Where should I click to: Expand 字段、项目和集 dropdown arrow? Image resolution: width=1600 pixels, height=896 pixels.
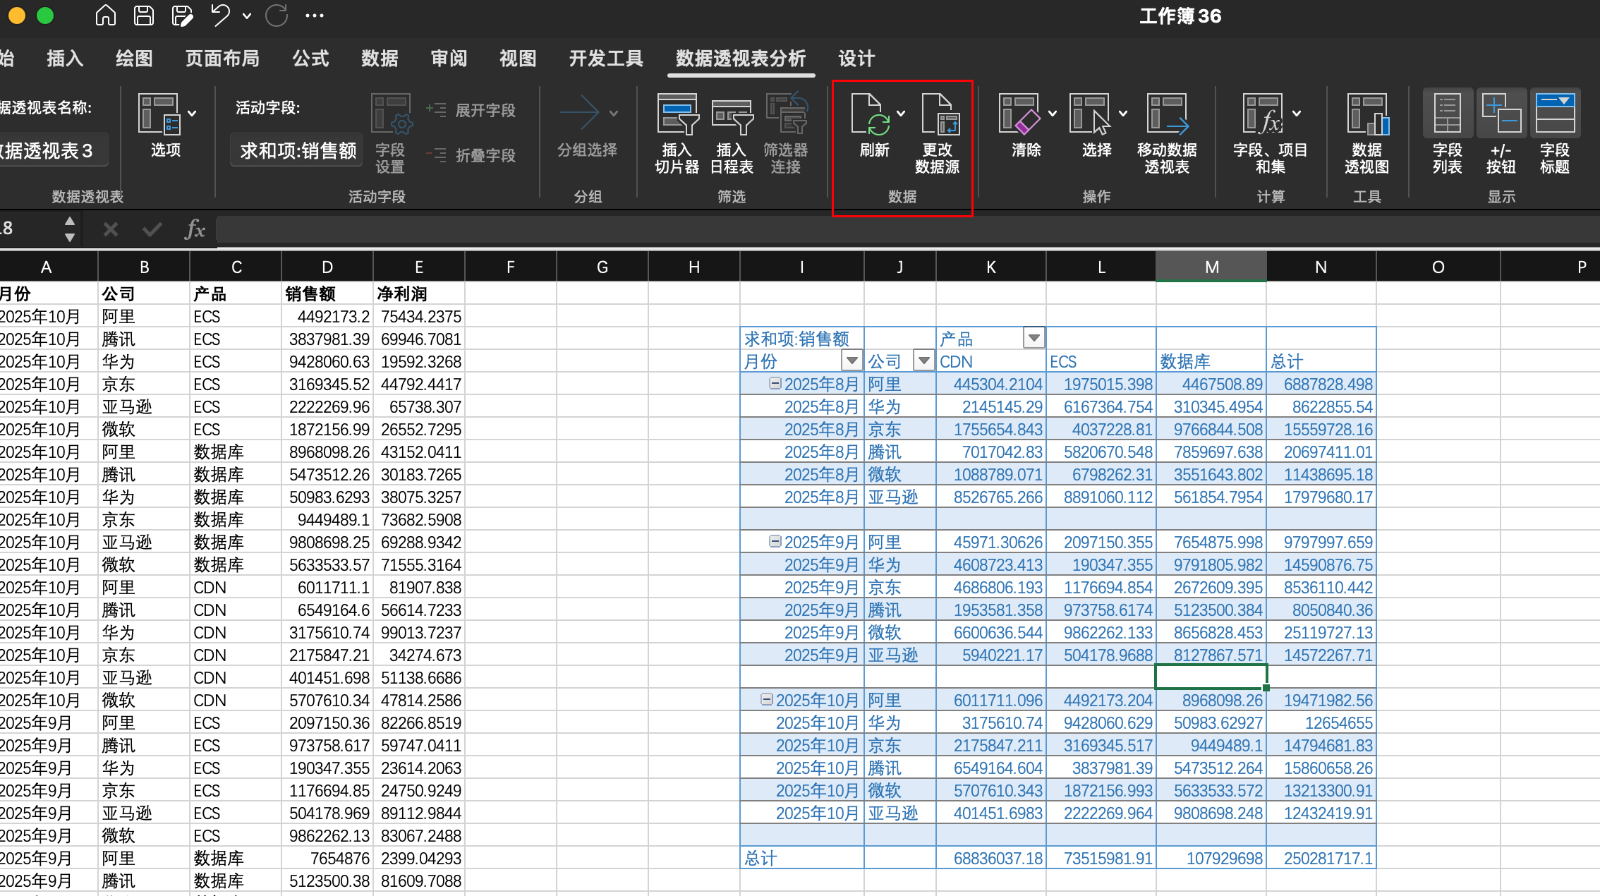tap(1297, 113)
